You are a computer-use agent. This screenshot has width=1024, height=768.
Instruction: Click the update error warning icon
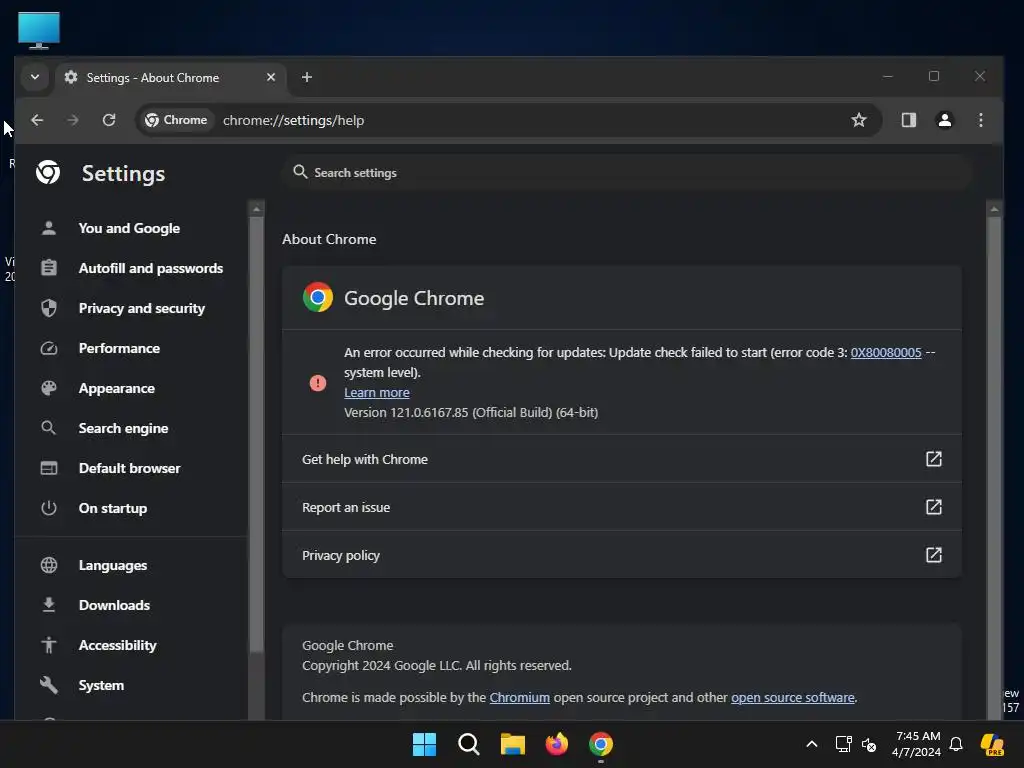(317, 383)
